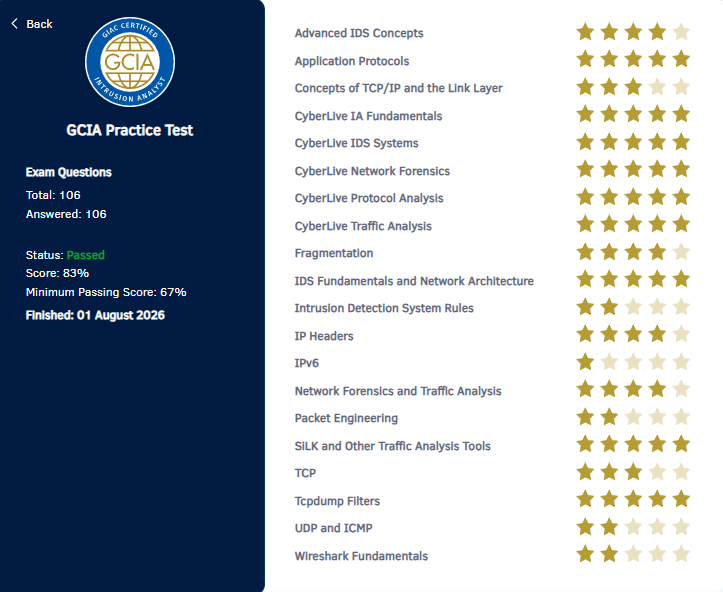Click the fifth star of SiLK row
This screenshot has height=592, width=723.
point(681,444)
